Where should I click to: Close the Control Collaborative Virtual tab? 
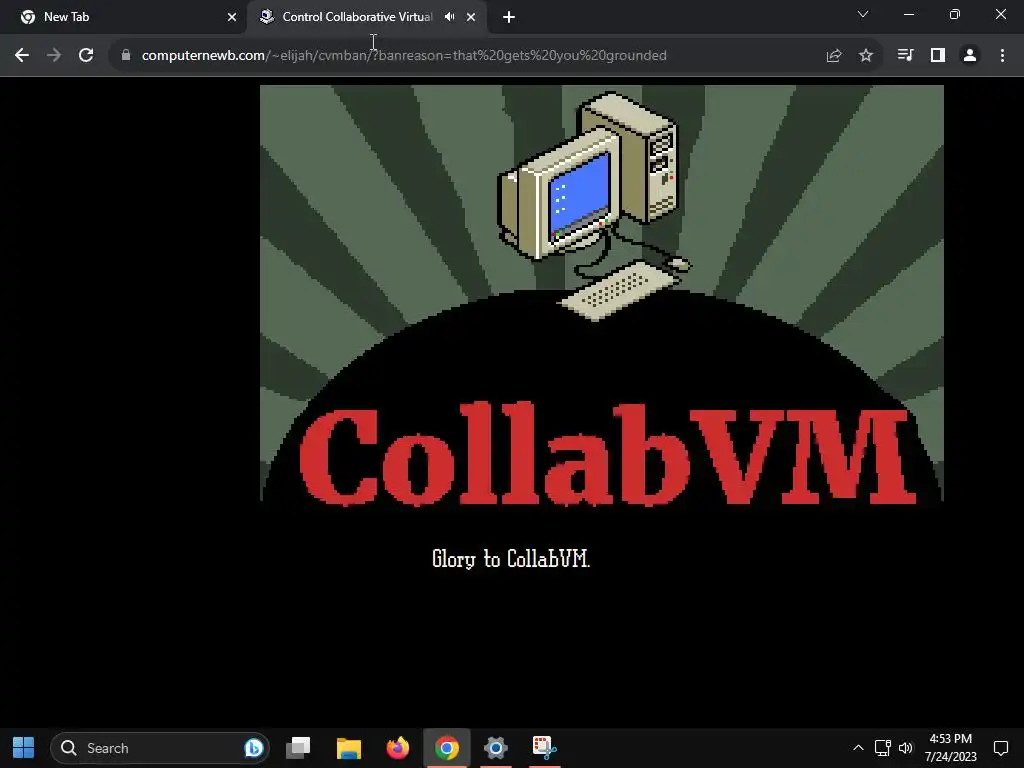coord(471,17)
